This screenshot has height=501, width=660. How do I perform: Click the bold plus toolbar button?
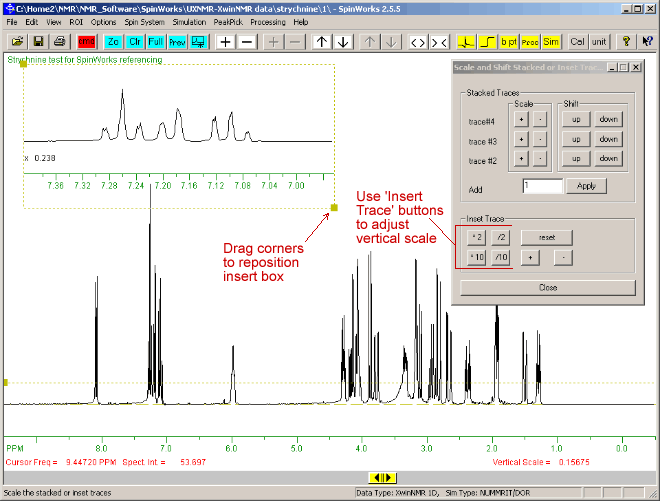[x=226, y=42]
